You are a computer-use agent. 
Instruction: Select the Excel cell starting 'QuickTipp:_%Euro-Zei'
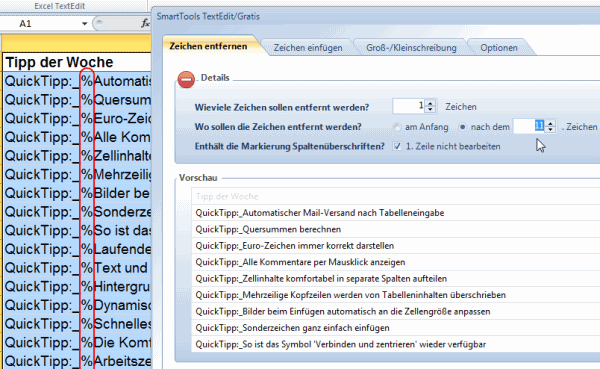(x=77, y=118)
